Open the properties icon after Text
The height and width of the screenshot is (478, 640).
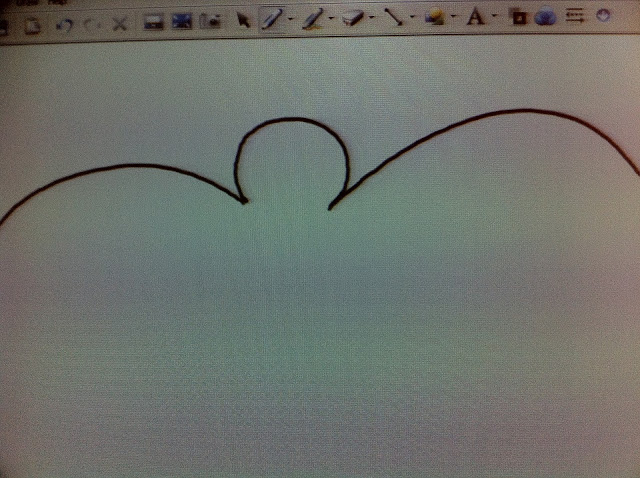tap(519, 17)
